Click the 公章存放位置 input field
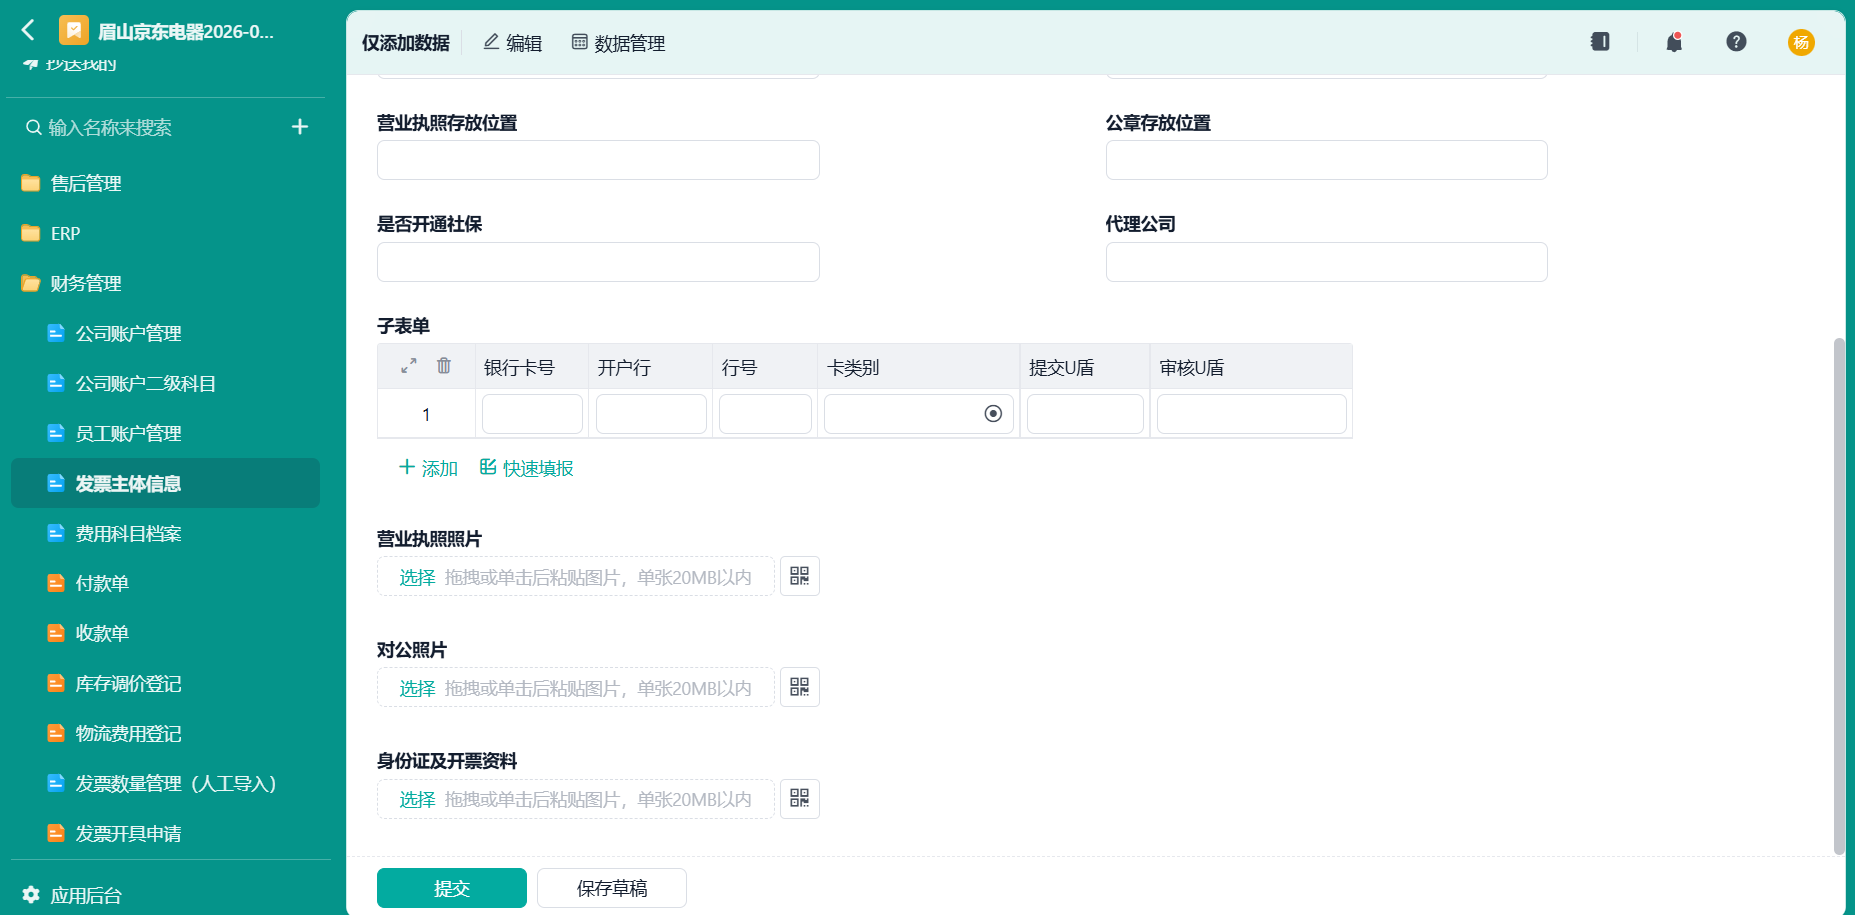 [1327, 160]
